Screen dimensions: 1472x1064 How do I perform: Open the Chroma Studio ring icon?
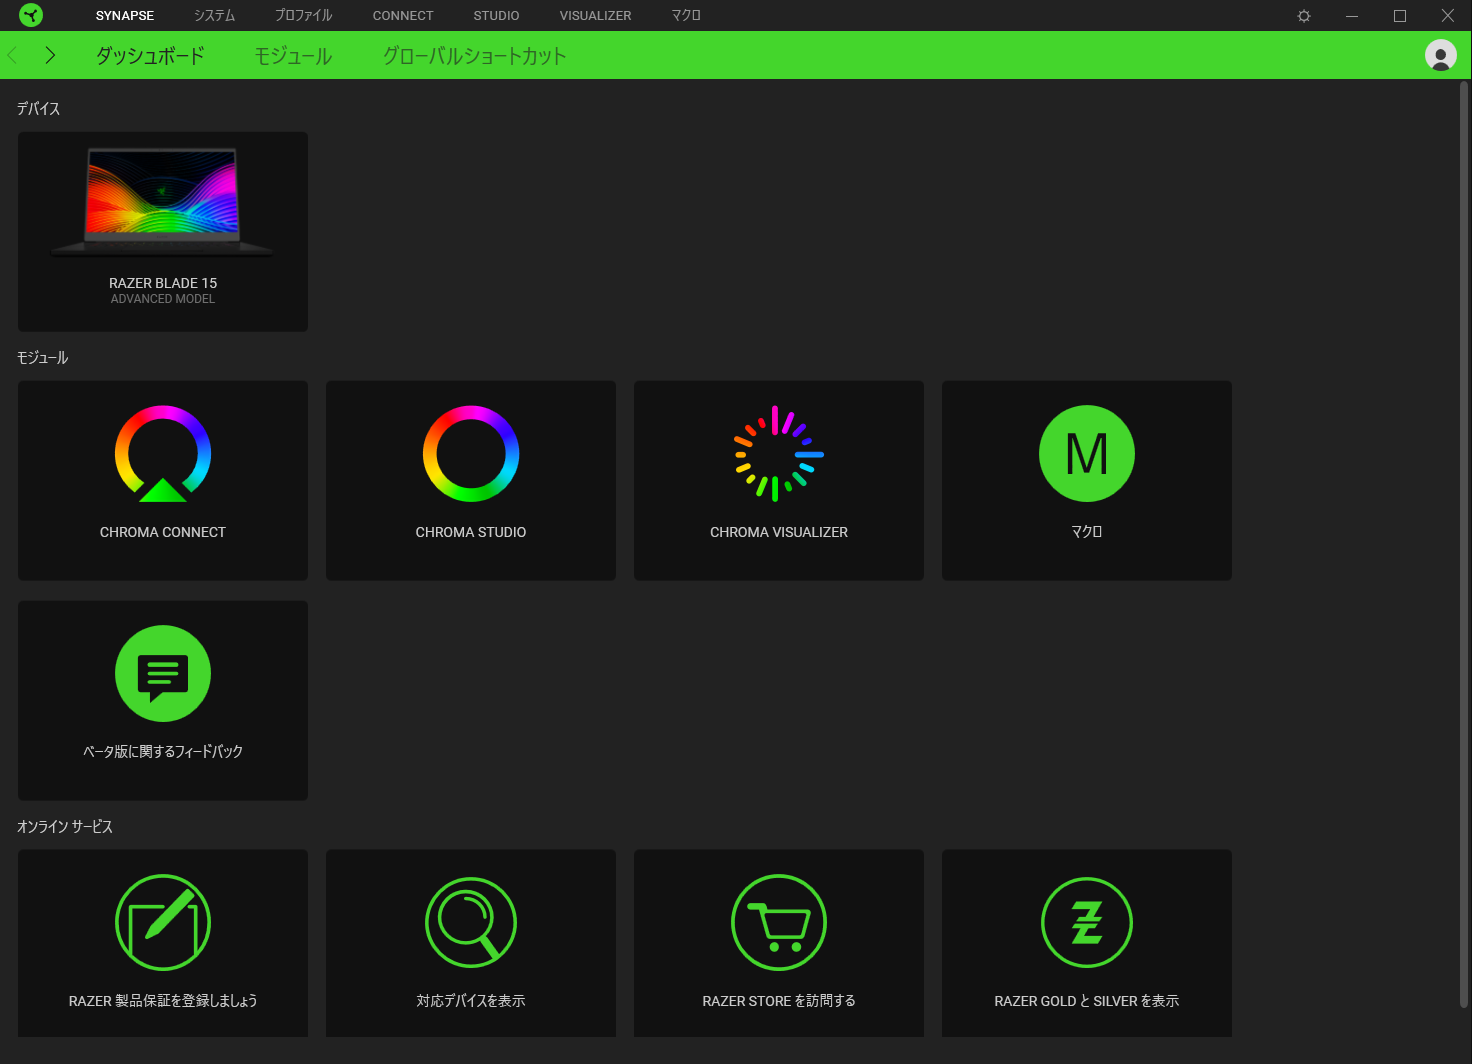point(471,454)
